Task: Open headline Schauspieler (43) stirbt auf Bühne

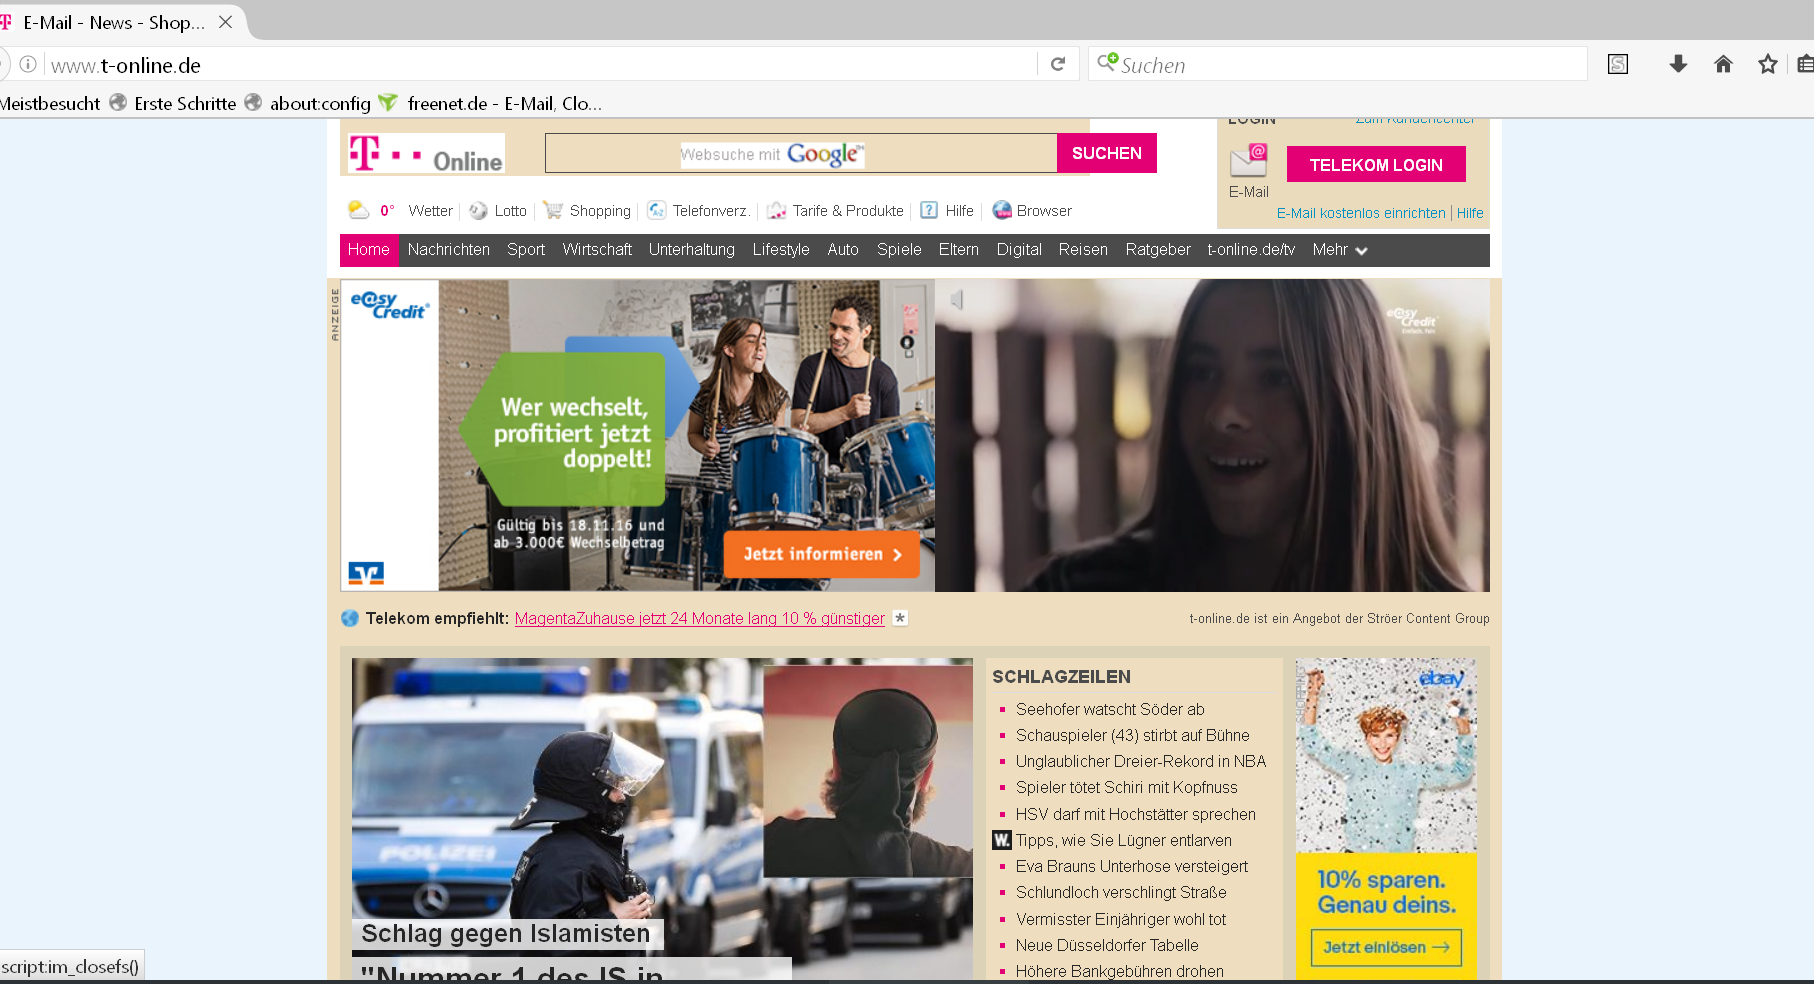Action: pos(1133,735)
